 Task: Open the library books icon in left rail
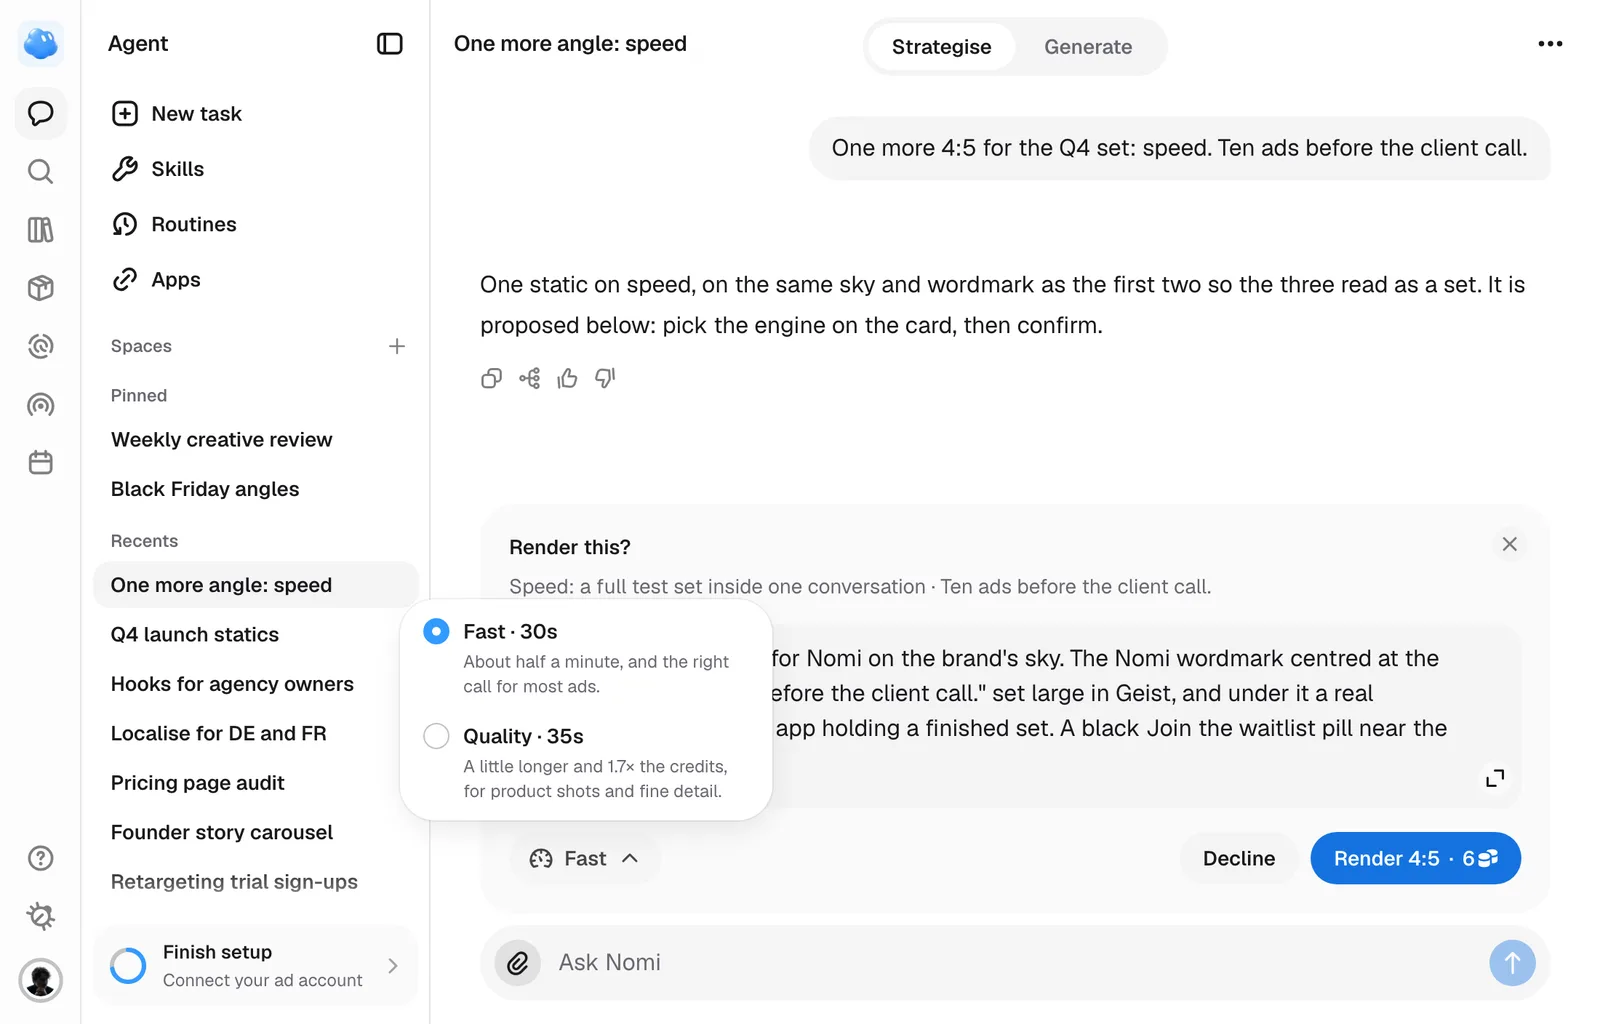tap(40, 230)
